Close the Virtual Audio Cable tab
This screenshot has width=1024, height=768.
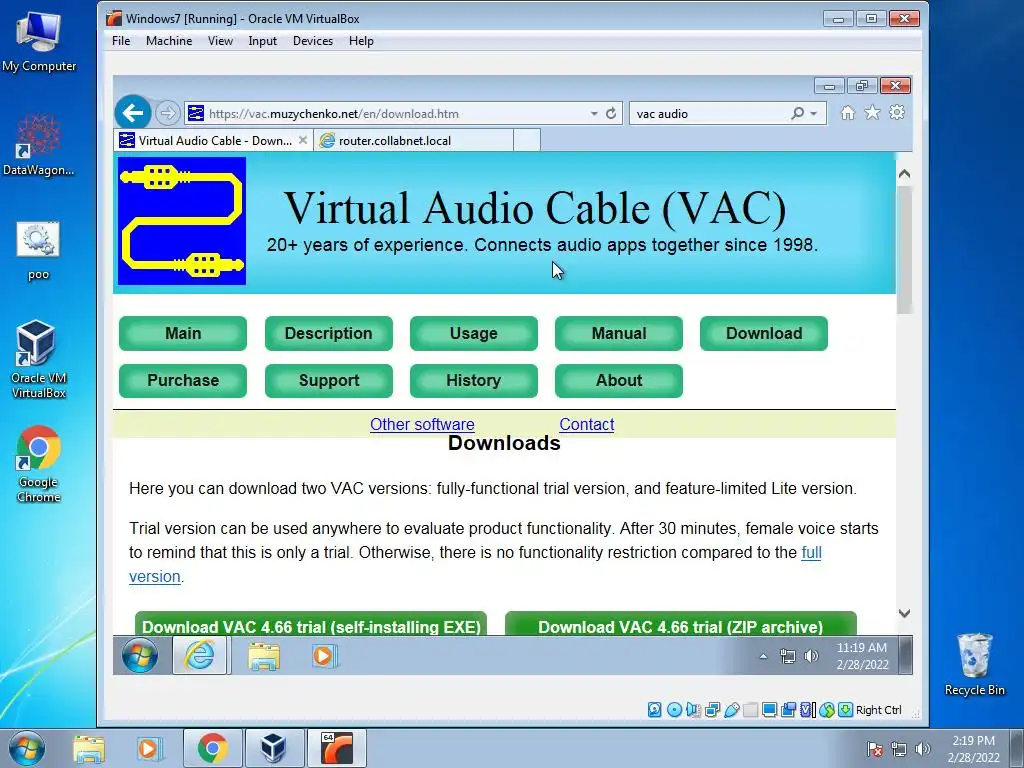(302, 140)
